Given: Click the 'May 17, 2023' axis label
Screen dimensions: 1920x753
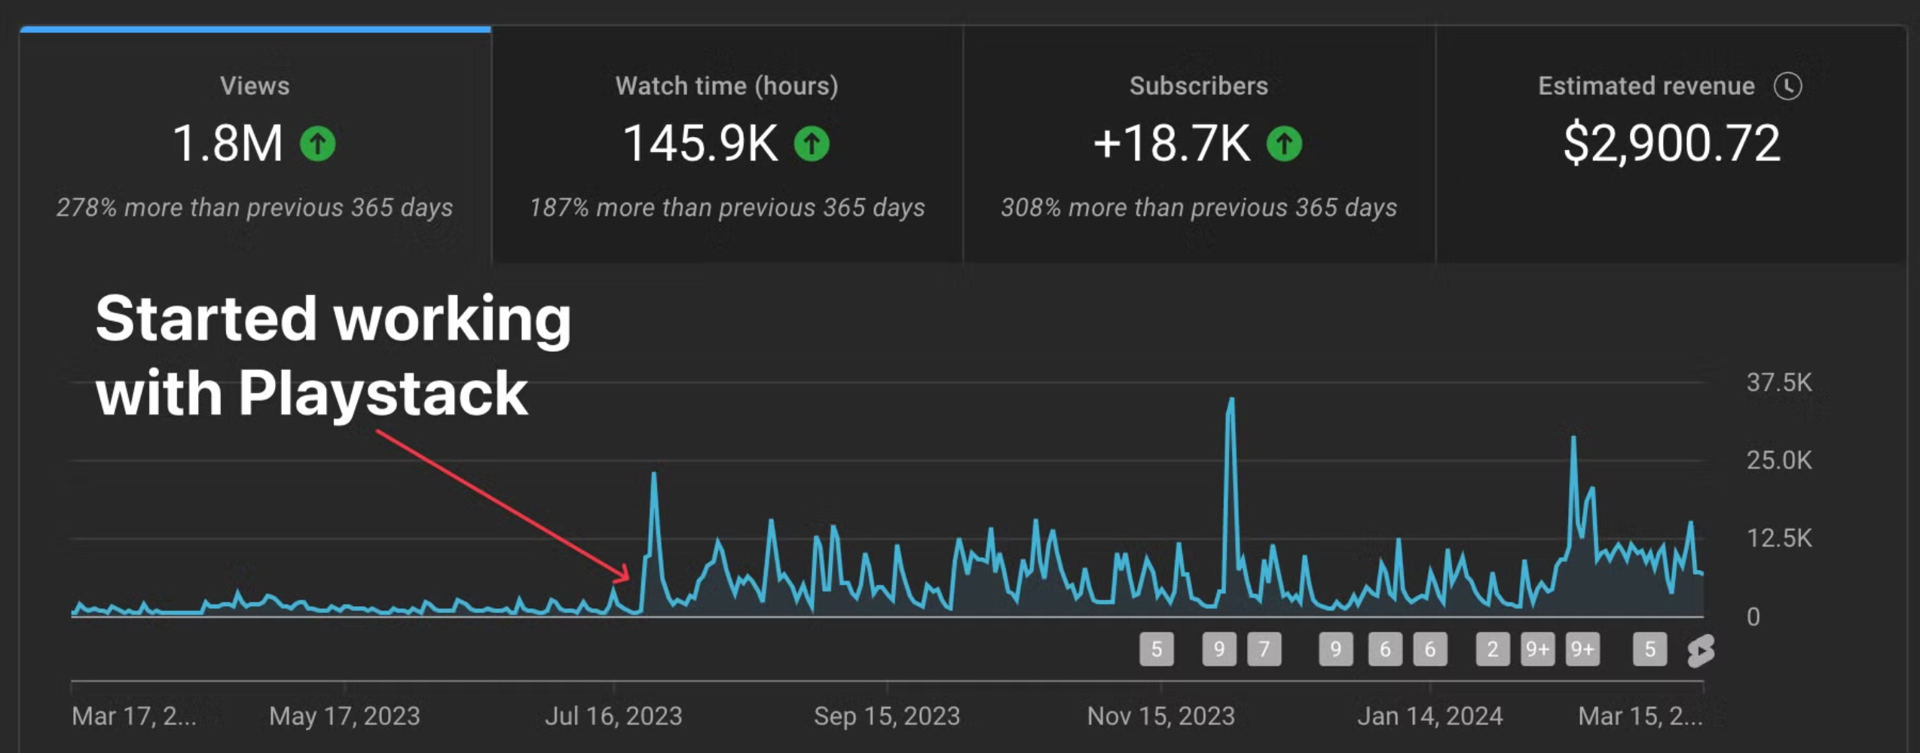Looking at the screenshot, I should click(x=345, y=716).
